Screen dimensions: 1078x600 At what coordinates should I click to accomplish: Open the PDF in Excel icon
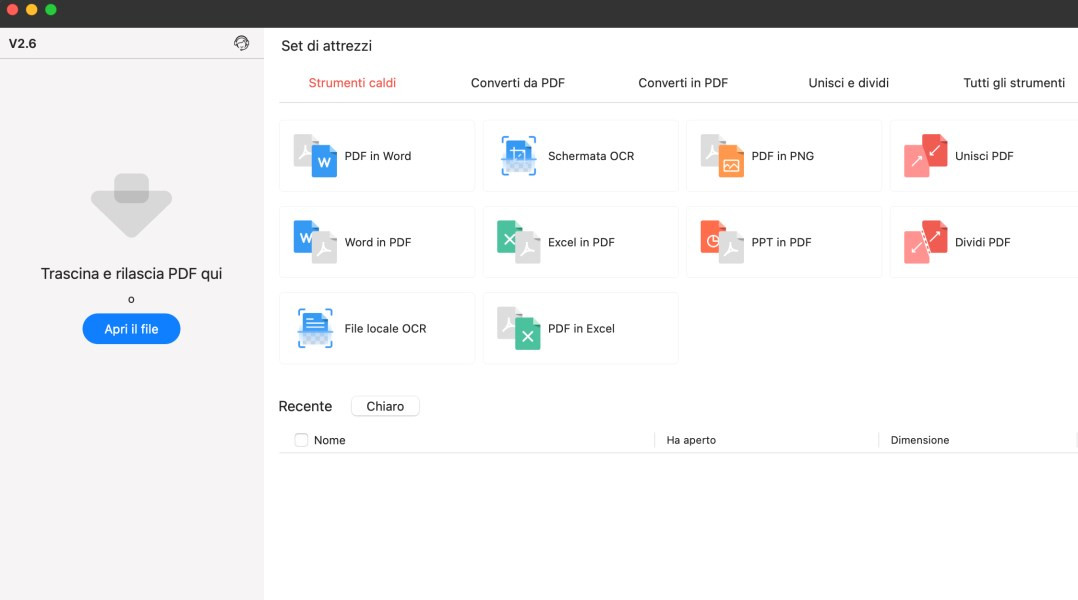pos(518,328)
